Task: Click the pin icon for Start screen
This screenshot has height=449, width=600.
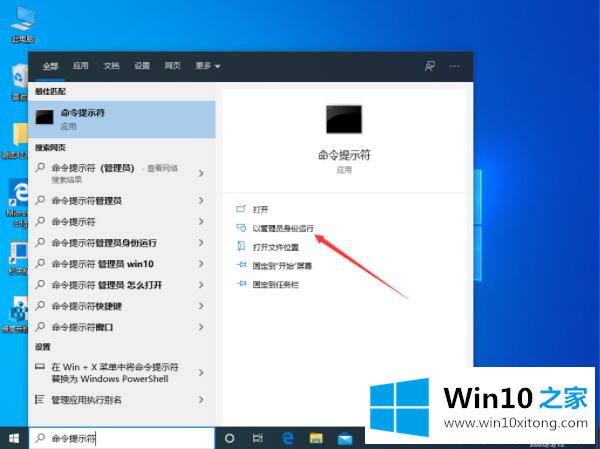Action: pos(241,265)
